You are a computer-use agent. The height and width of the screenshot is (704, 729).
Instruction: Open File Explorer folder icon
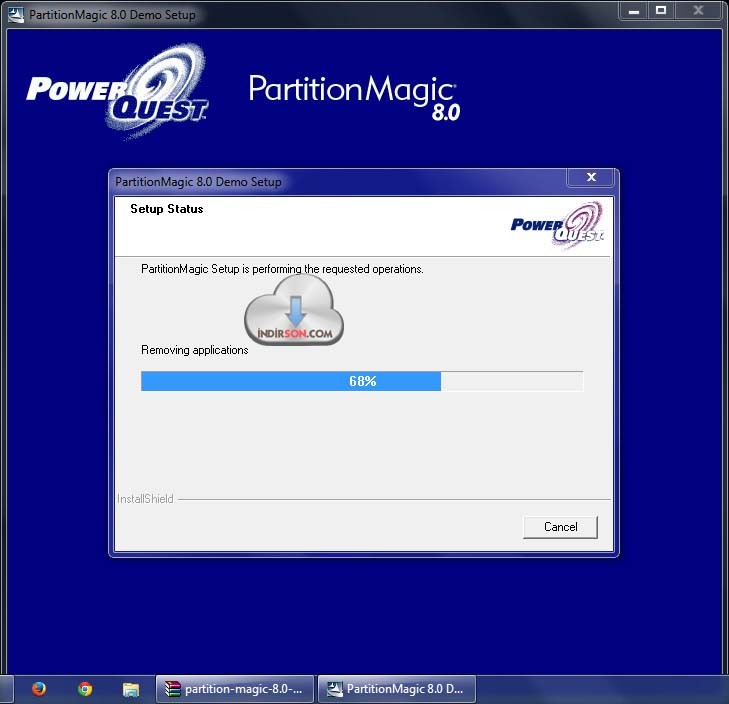click(131, 689)
